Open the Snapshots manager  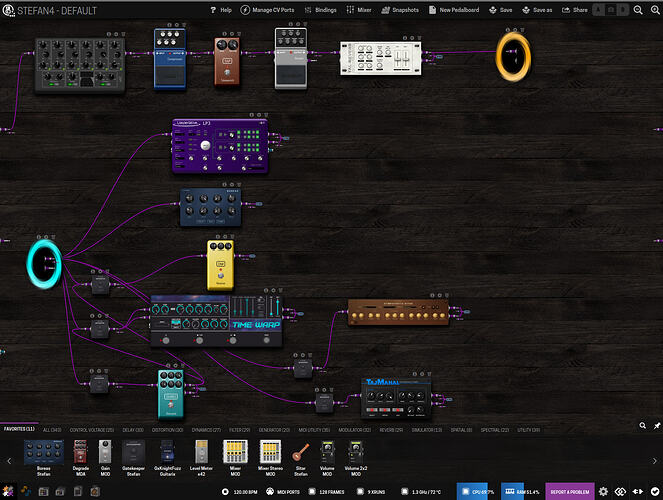pos(400,10)
